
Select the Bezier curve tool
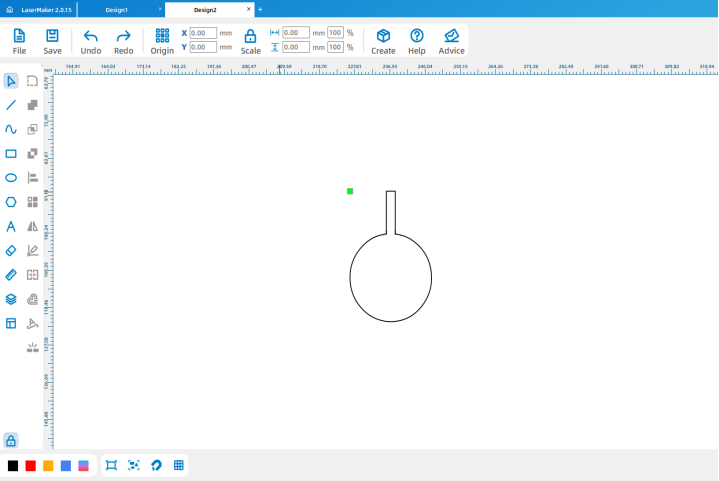pos(11,129)
